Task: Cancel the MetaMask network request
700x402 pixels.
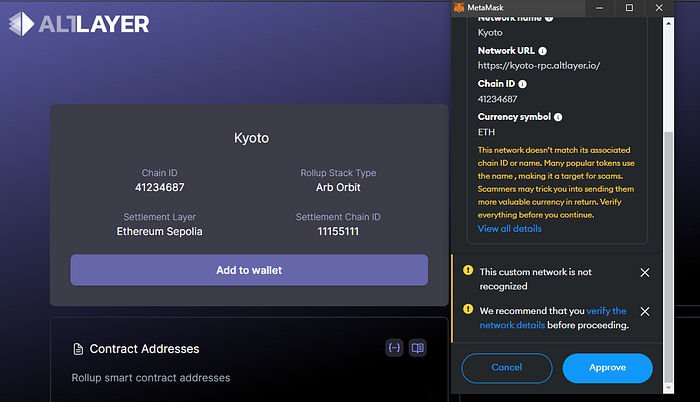Action: (x=507, y=368)
